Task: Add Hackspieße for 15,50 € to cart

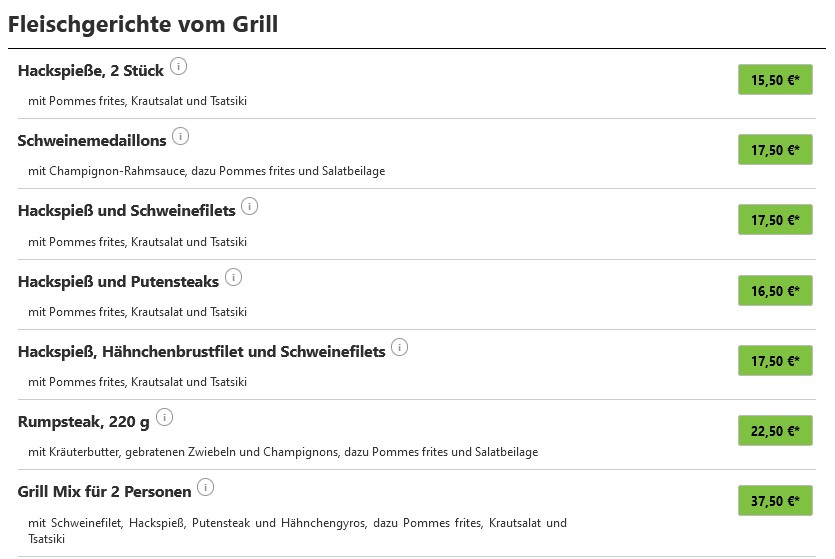Action: pyautogui.click(x=775, y=80)
